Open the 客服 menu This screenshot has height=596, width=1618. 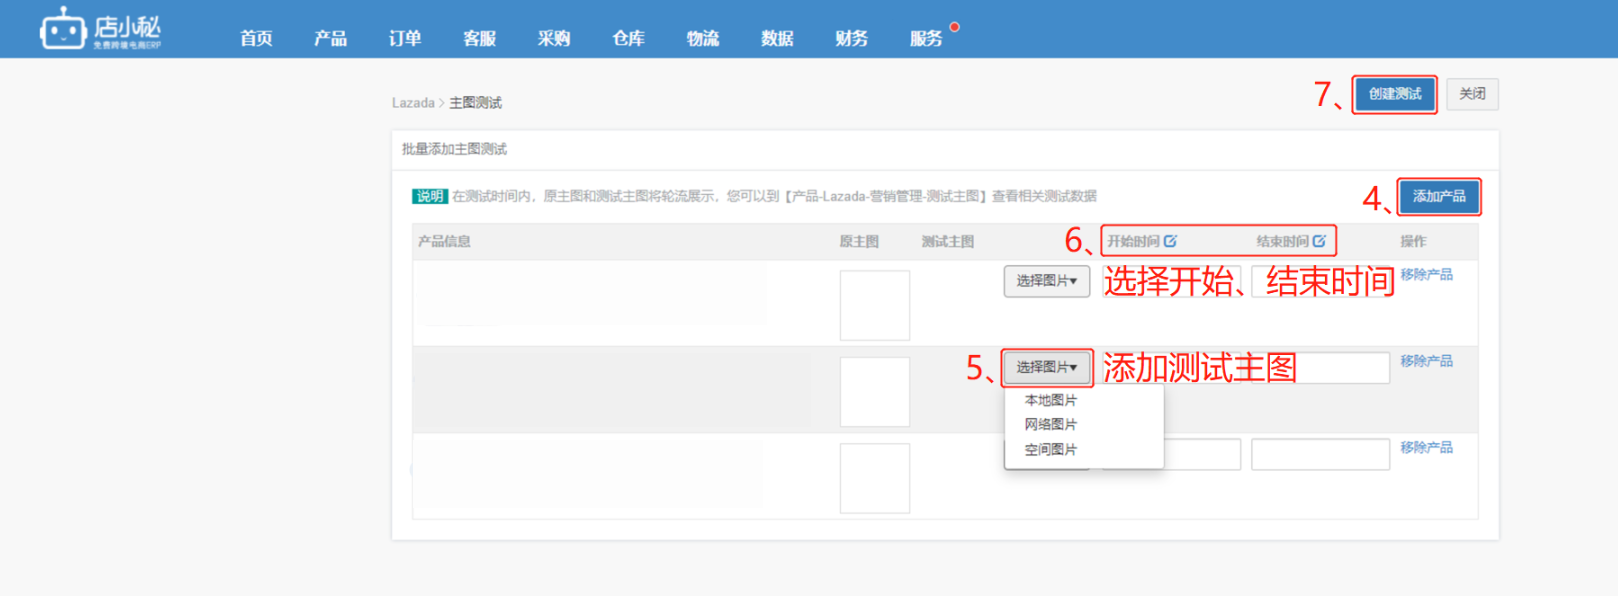pos(479,38)
